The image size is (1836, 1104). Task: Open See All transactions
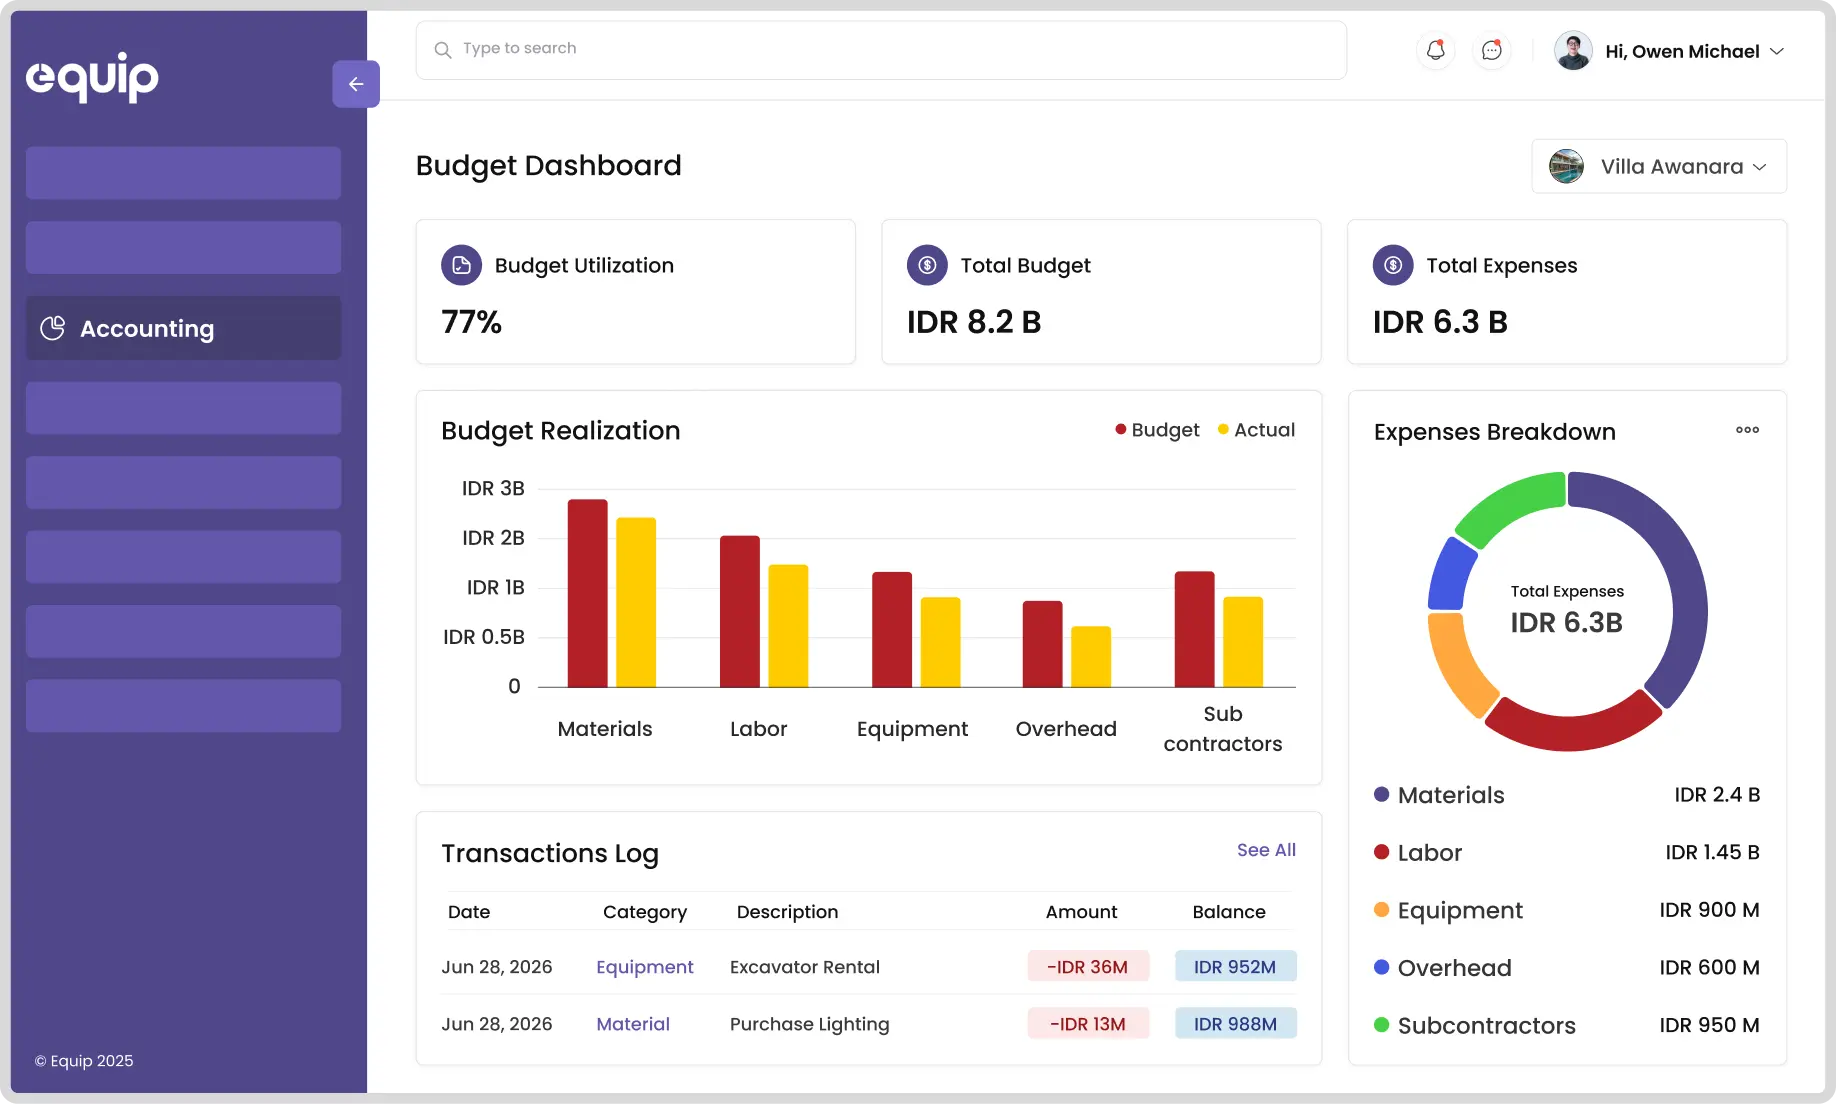(1266, 850)
